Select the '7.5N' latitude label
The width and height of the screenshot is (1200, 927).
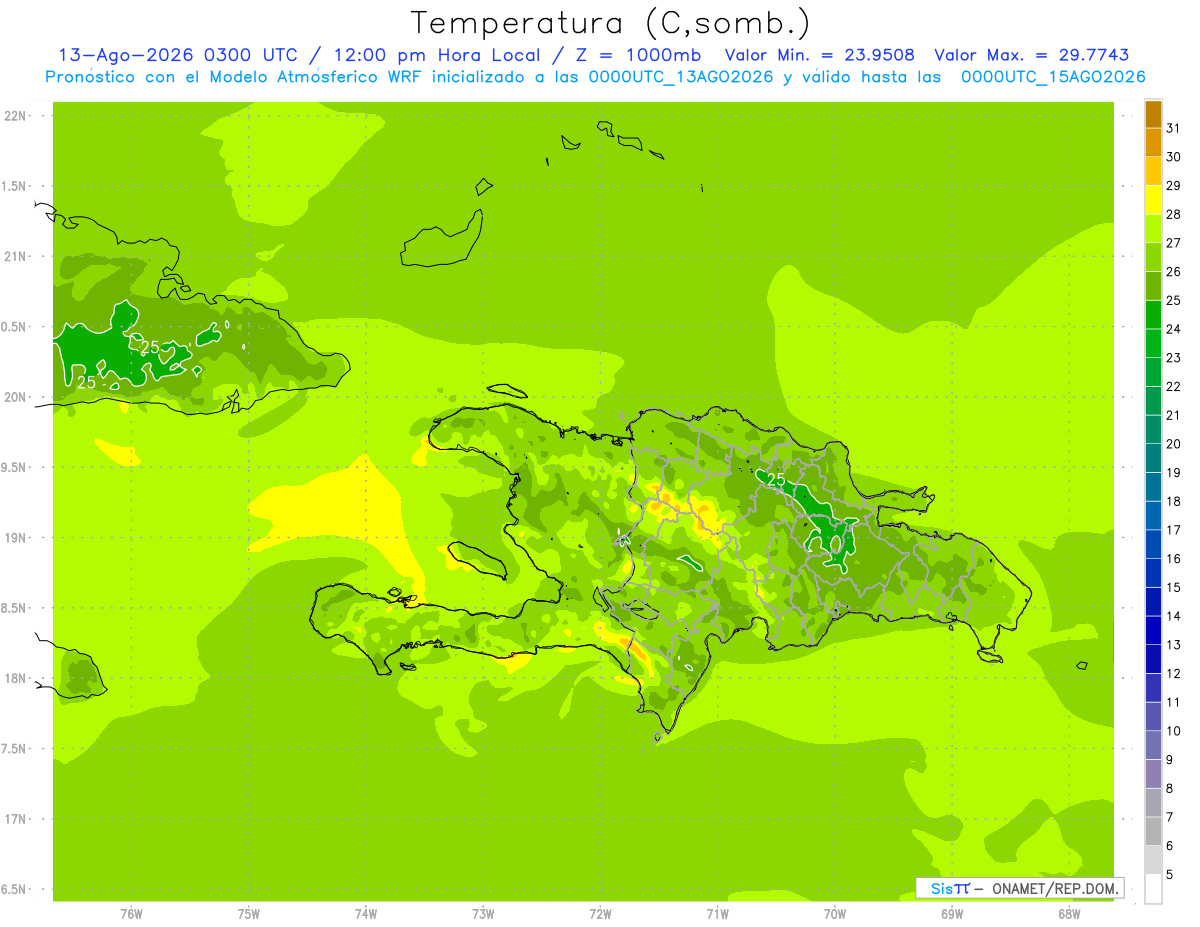(14, 749)
